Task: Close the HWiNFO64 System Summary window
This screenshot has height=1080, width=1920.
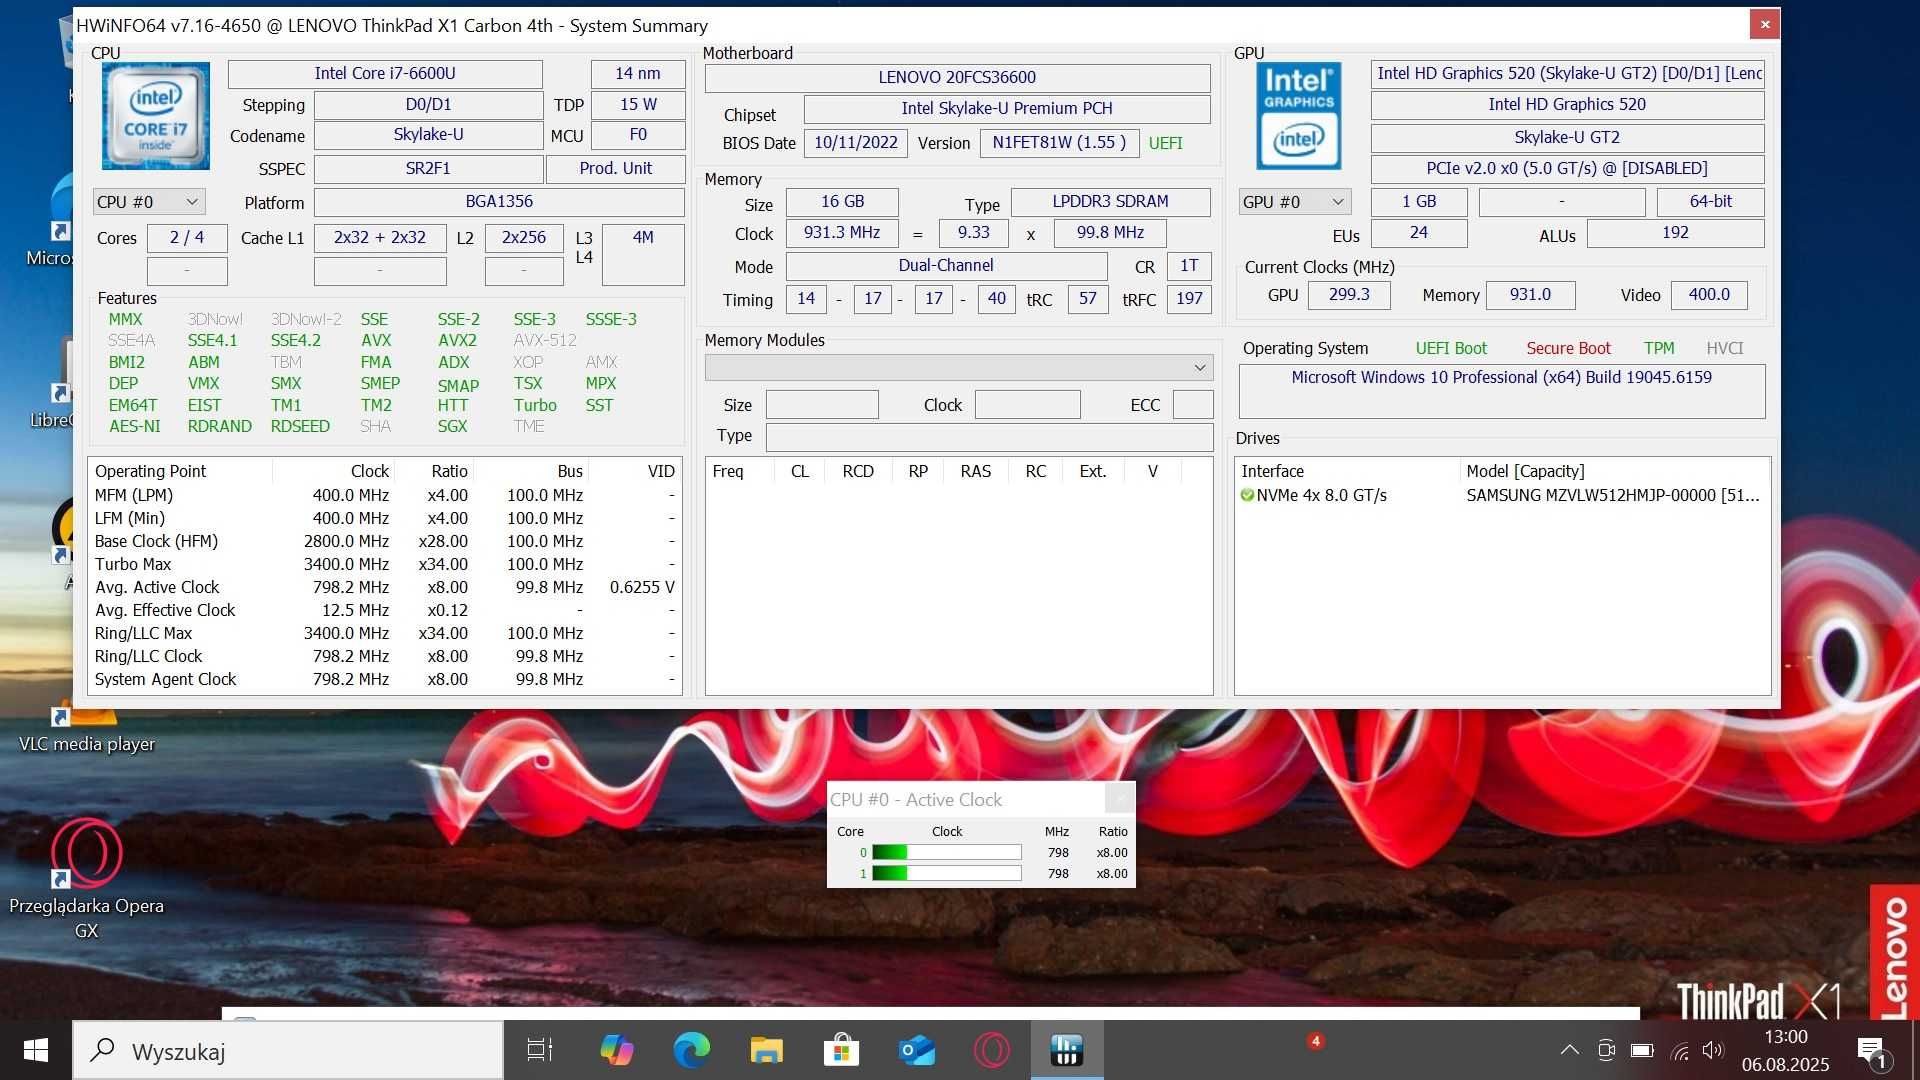Action: point(1764,24)
